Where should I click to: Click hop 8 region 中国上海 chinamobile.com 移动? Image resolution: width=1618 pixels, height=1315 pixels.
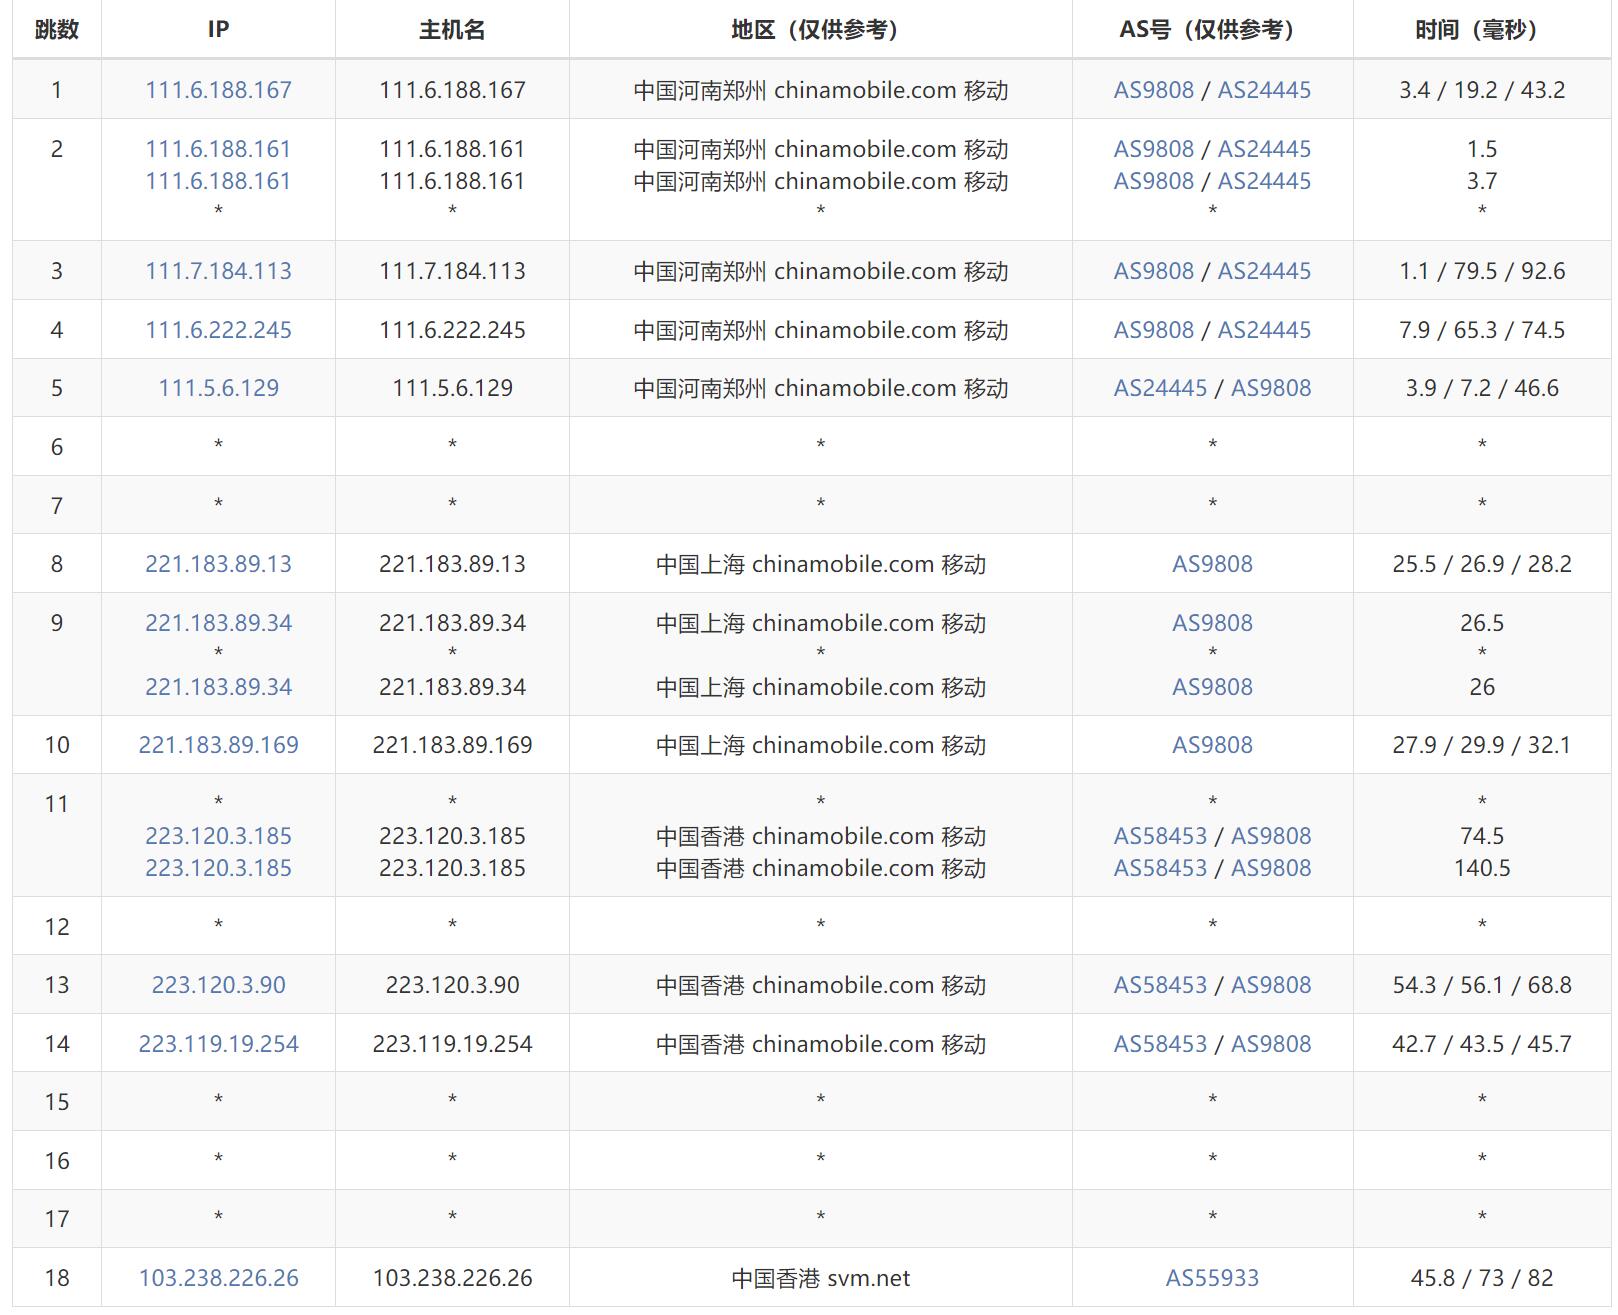(820, 564)
